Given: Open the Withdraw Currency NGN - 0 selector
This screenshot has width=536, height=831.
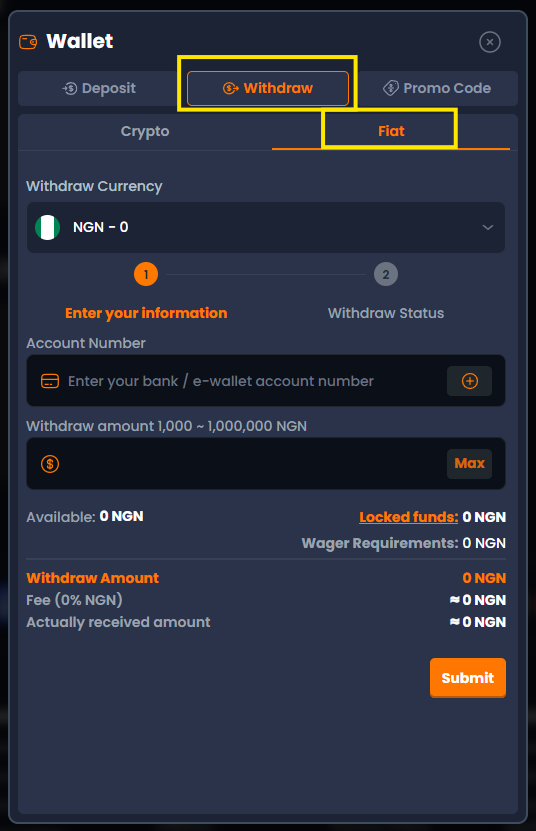Looking at the screenshot, I should (266, 227).
